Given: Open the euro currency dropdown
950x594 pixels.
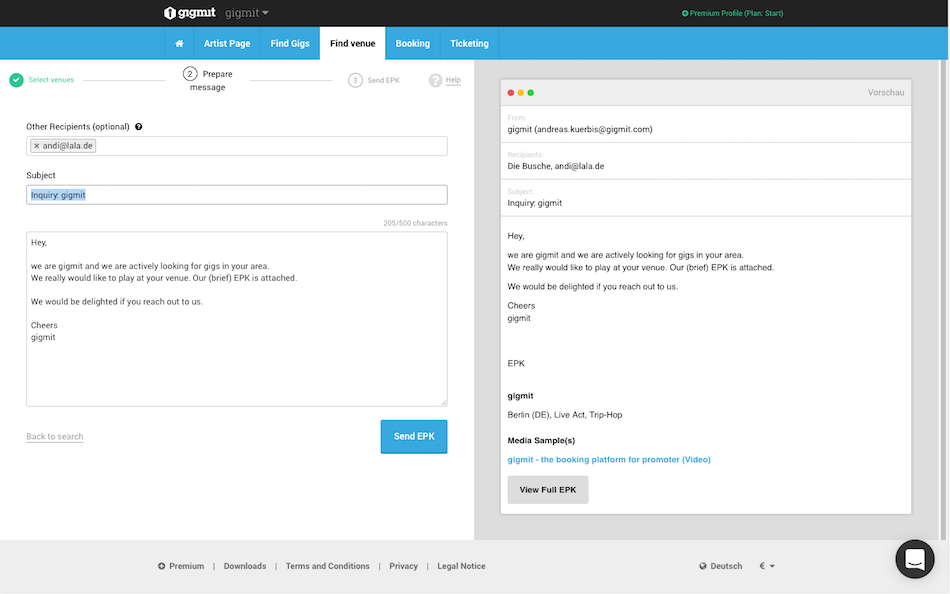Looking at the screenshot, I should pos(767,566).
